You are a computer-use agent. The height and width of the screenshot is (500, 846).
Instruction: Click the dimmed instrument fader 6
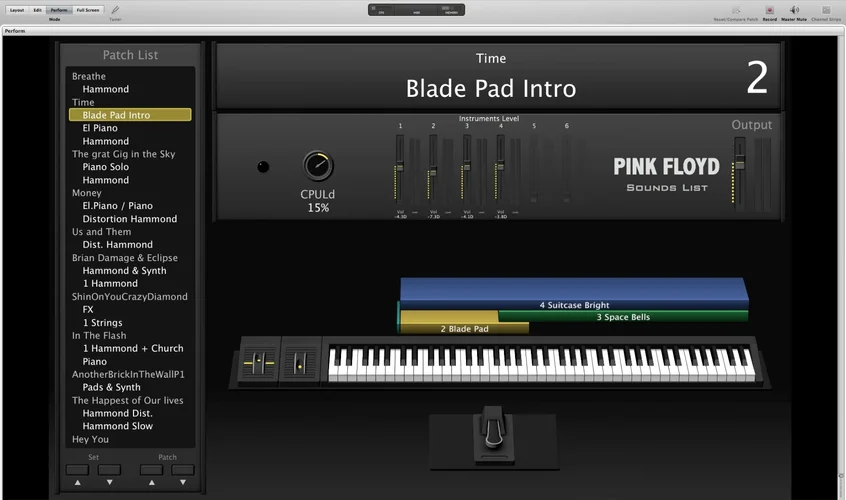click(x=567, y=169)
